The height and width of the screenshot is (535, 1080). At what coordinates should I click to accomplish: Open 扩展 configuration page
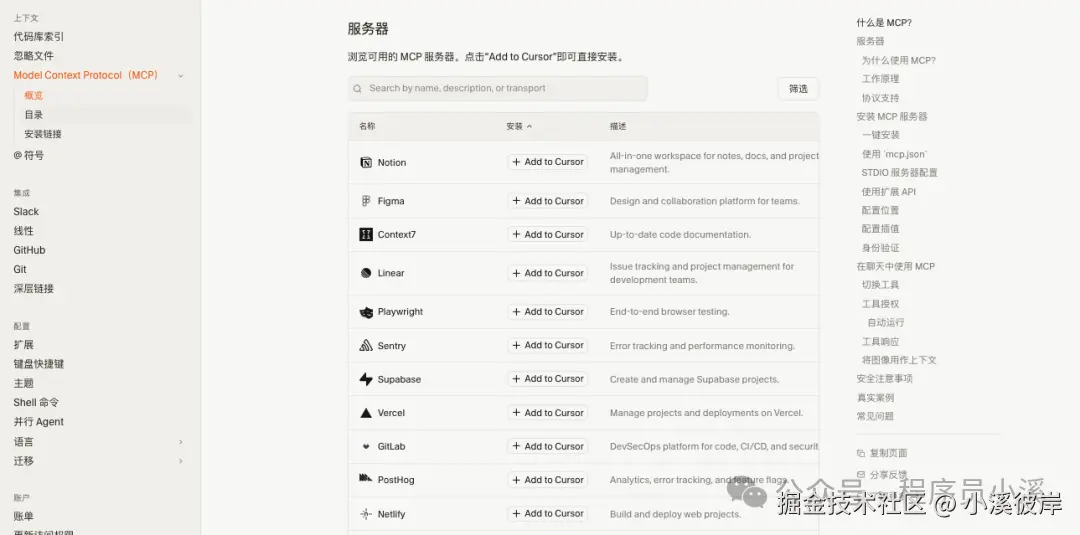(23, 345)
